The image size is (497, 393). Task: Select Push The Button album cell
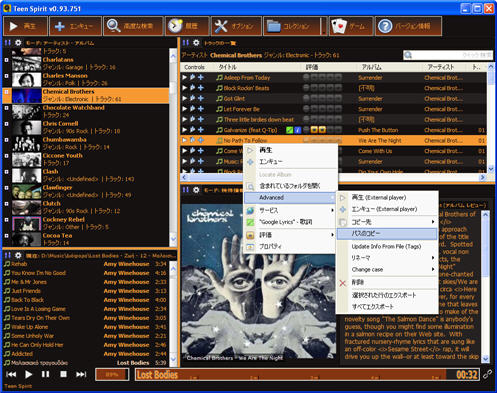coord(378,130)
